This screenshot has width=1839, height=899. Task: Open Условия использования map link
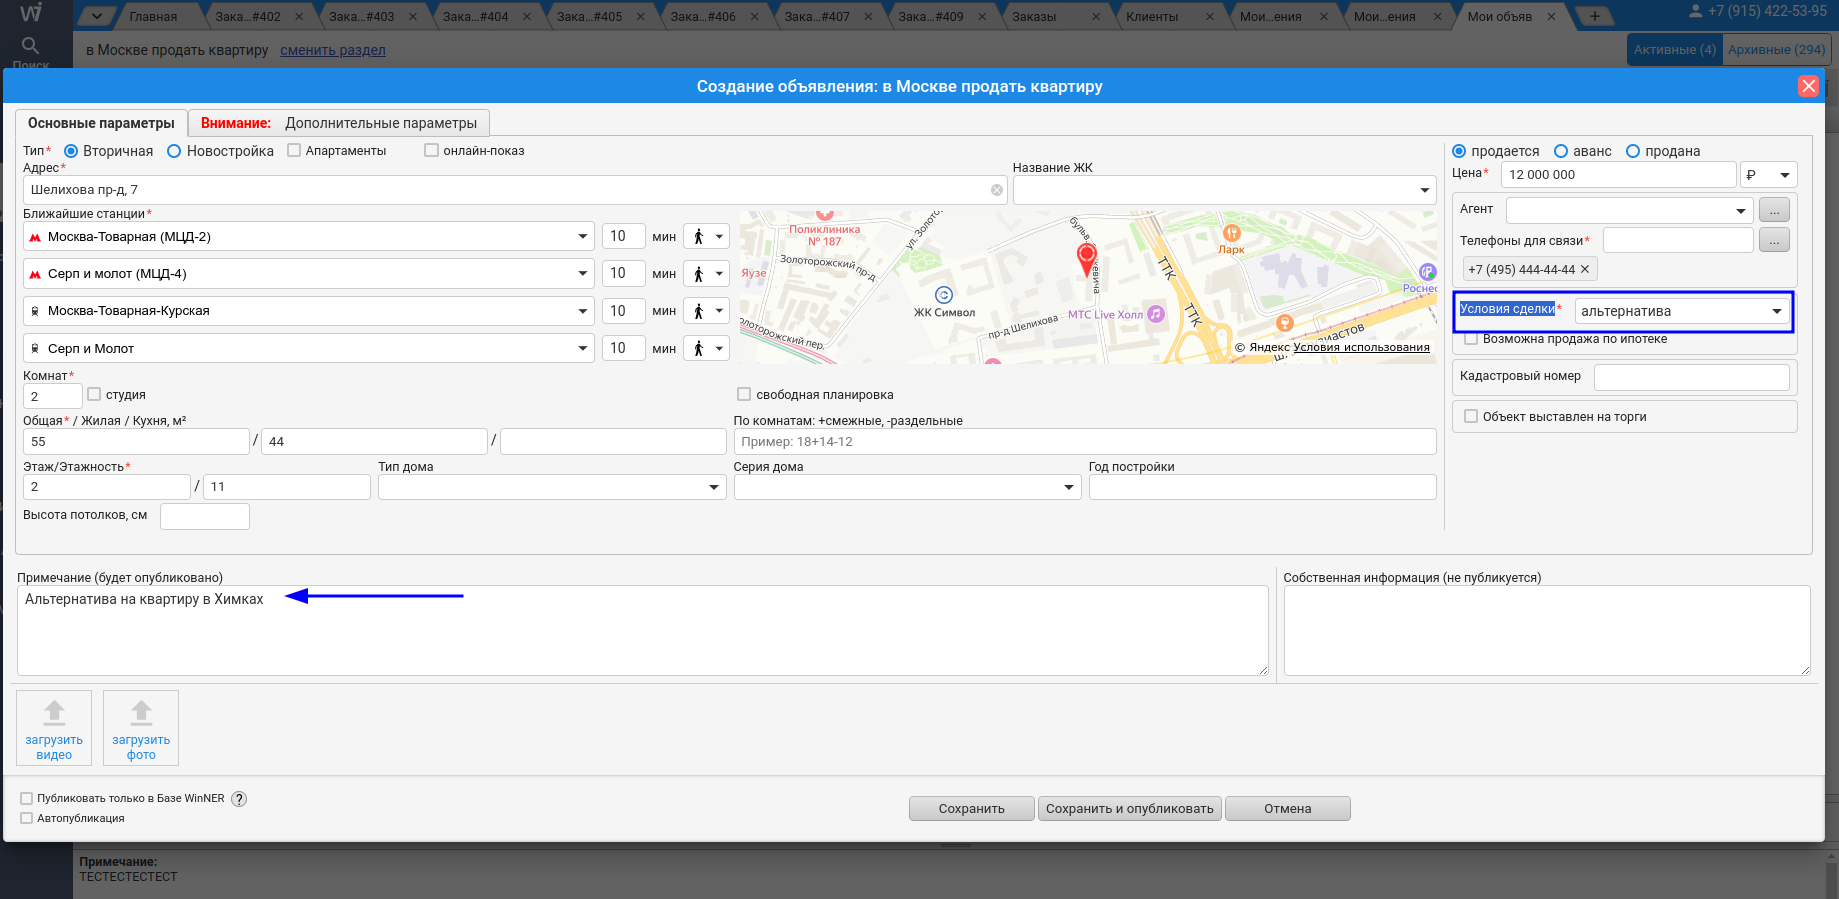coord(1361,347)
